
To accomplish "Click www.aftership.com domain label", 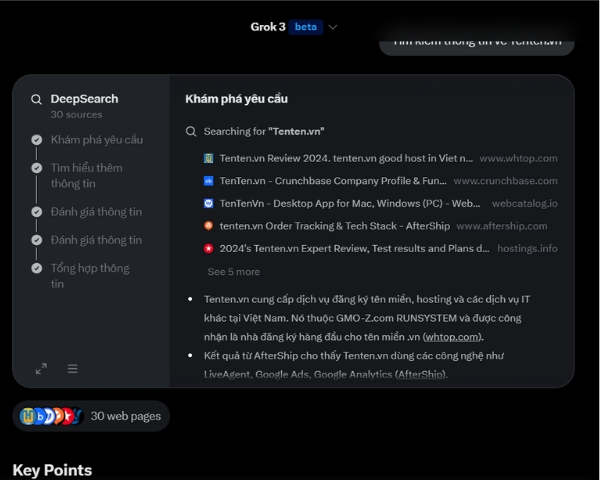I will (502, 226).
